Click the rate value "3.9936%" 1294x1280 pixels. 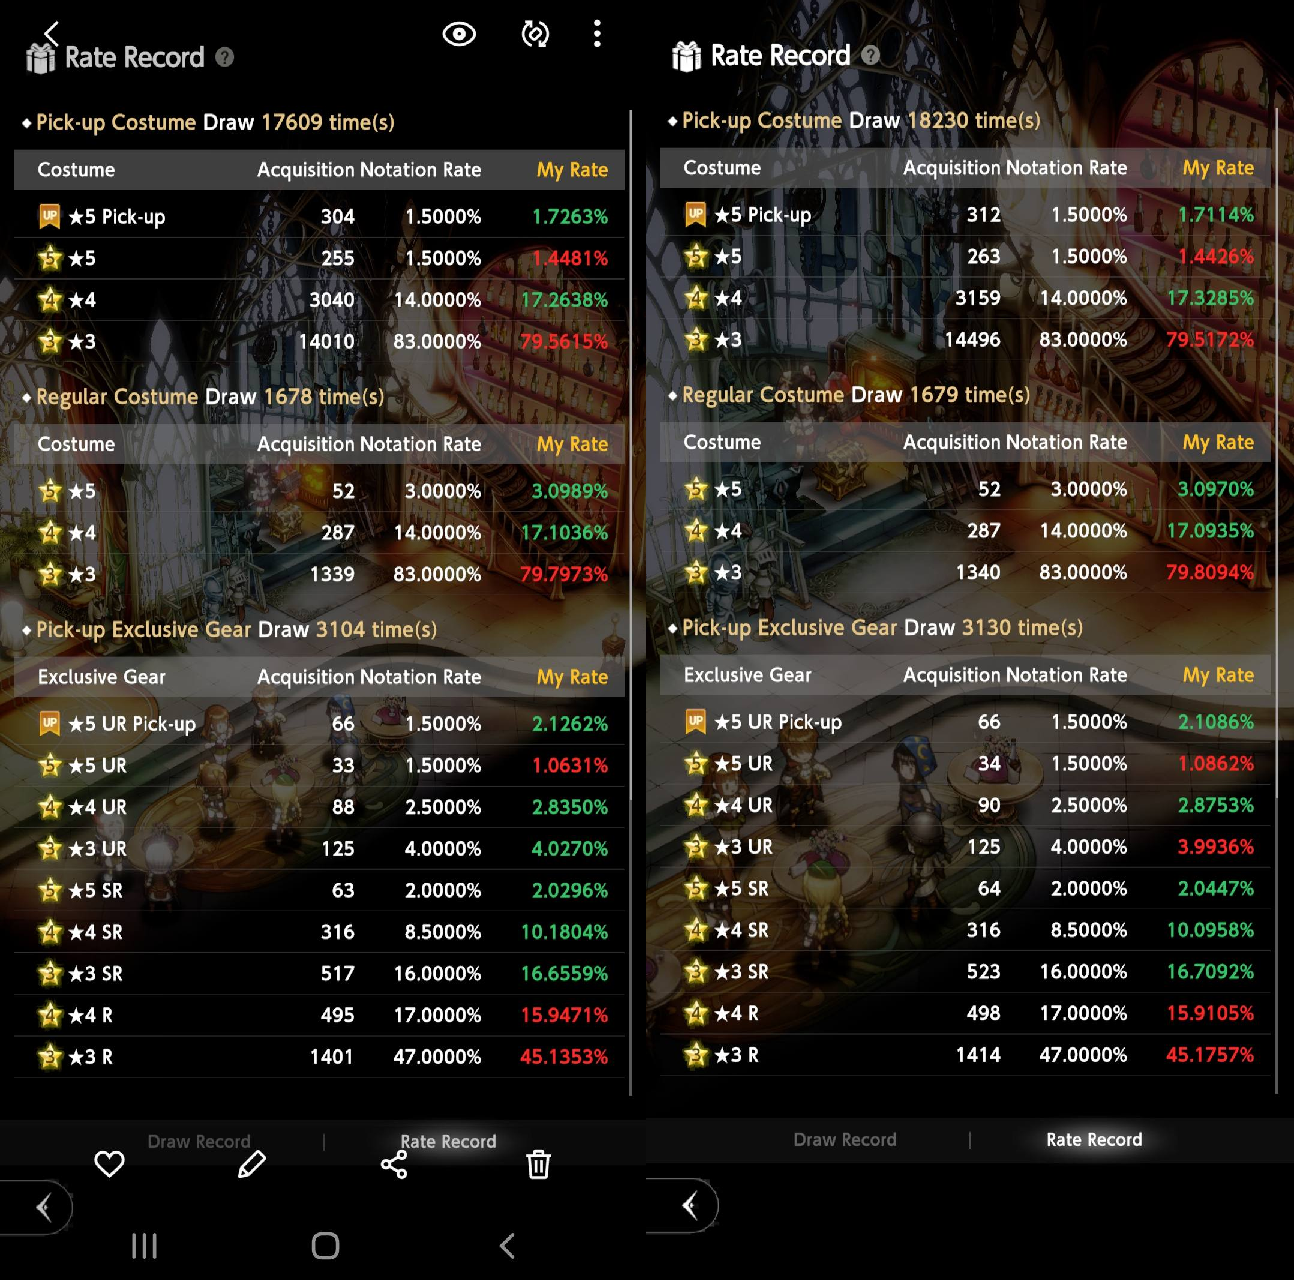1216,846
